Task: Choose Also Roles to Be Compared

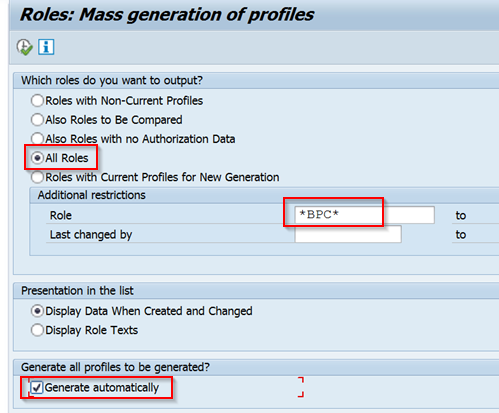Action: click(x=37, y=120)
